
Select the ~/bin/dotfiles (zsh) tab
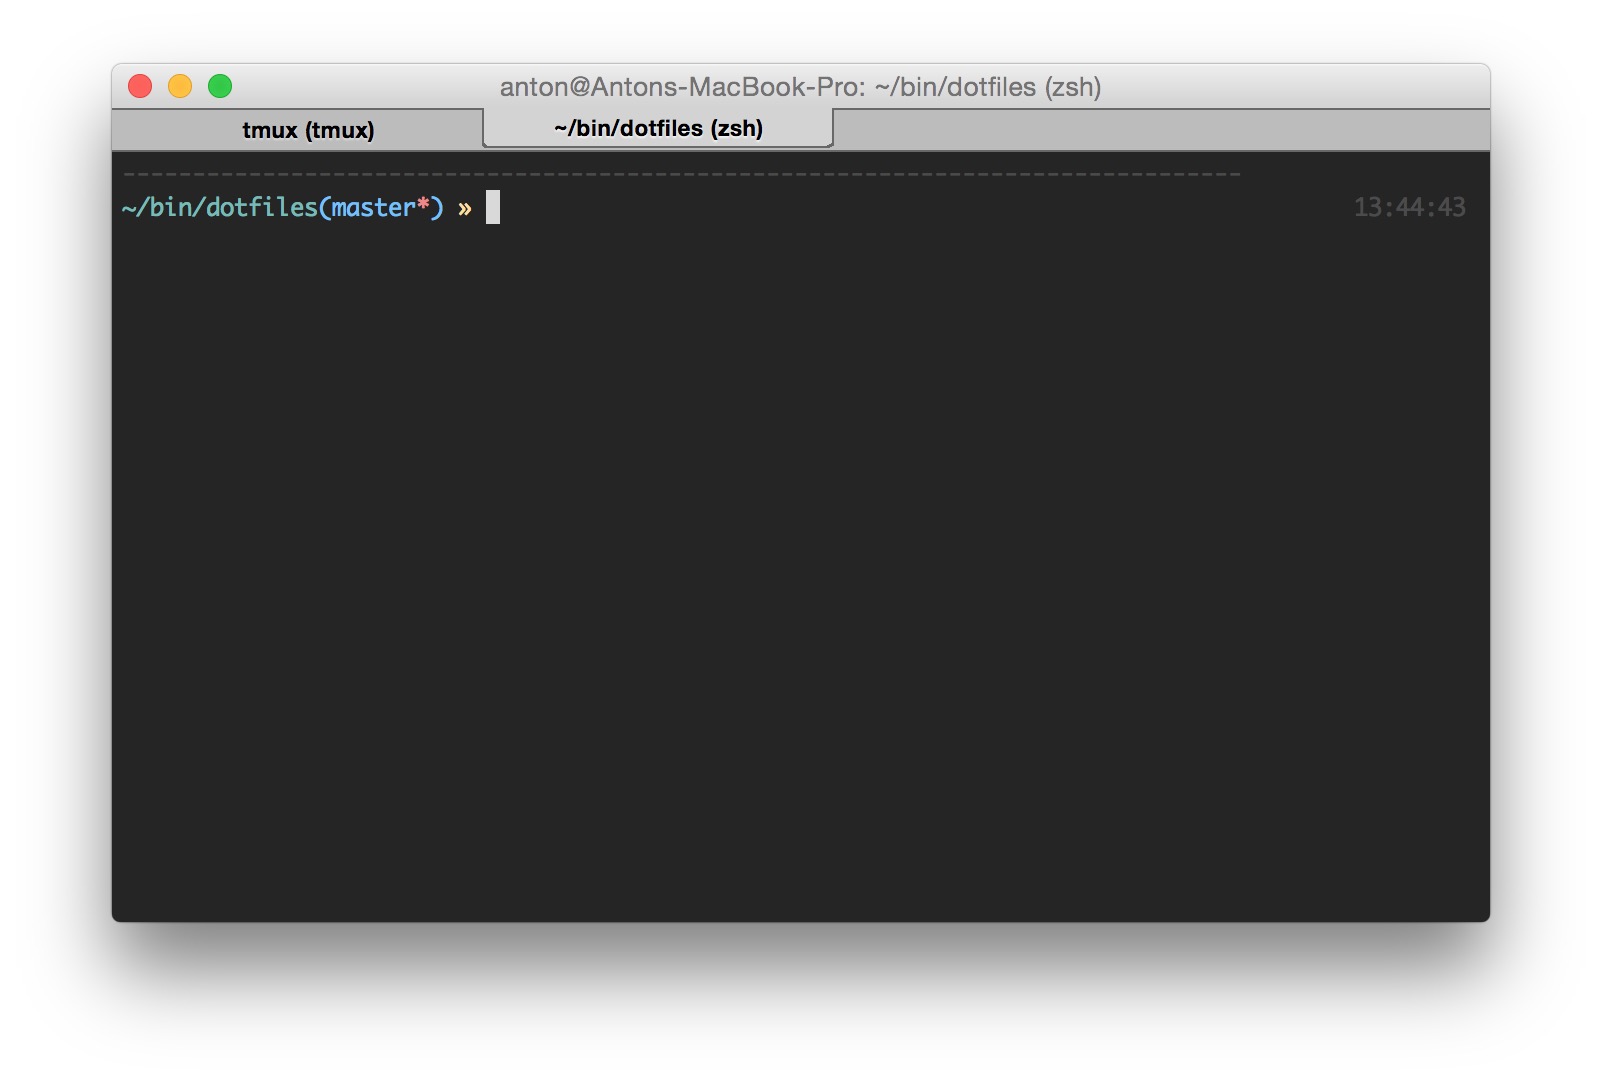point(657,128)
